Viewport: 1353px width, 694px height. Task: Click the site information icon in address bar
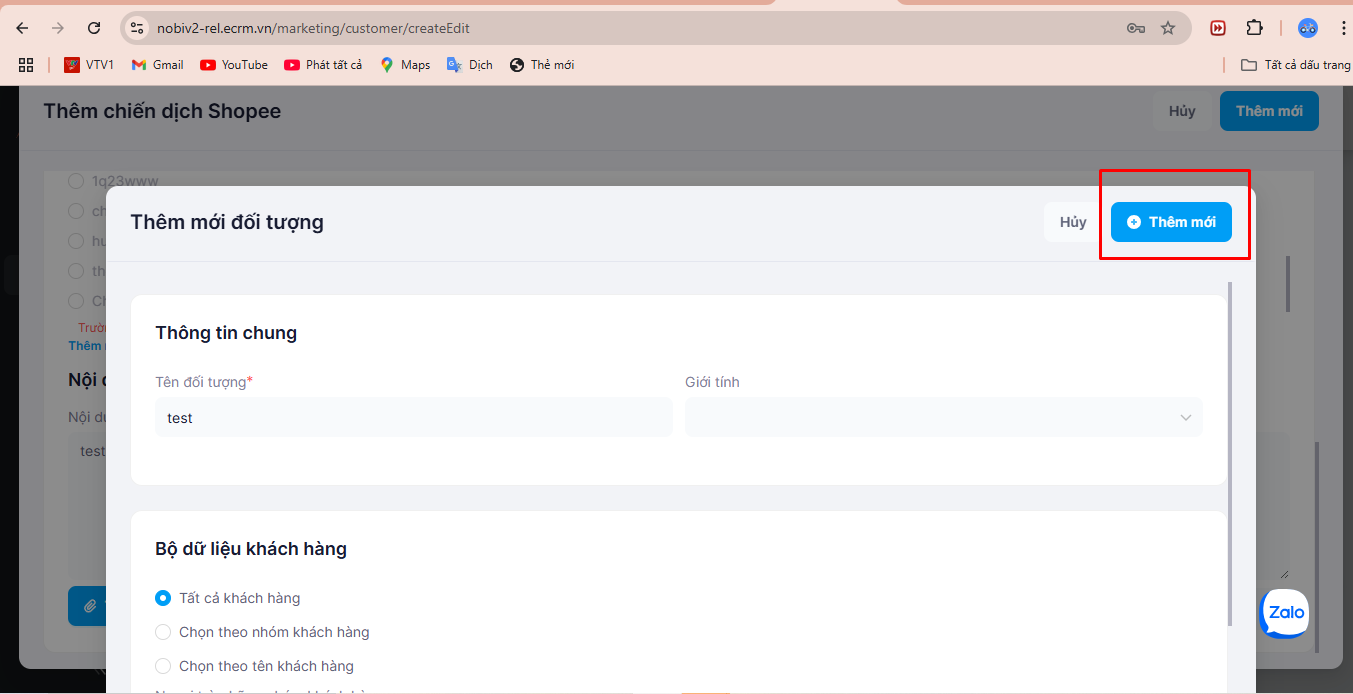[138, 28]
